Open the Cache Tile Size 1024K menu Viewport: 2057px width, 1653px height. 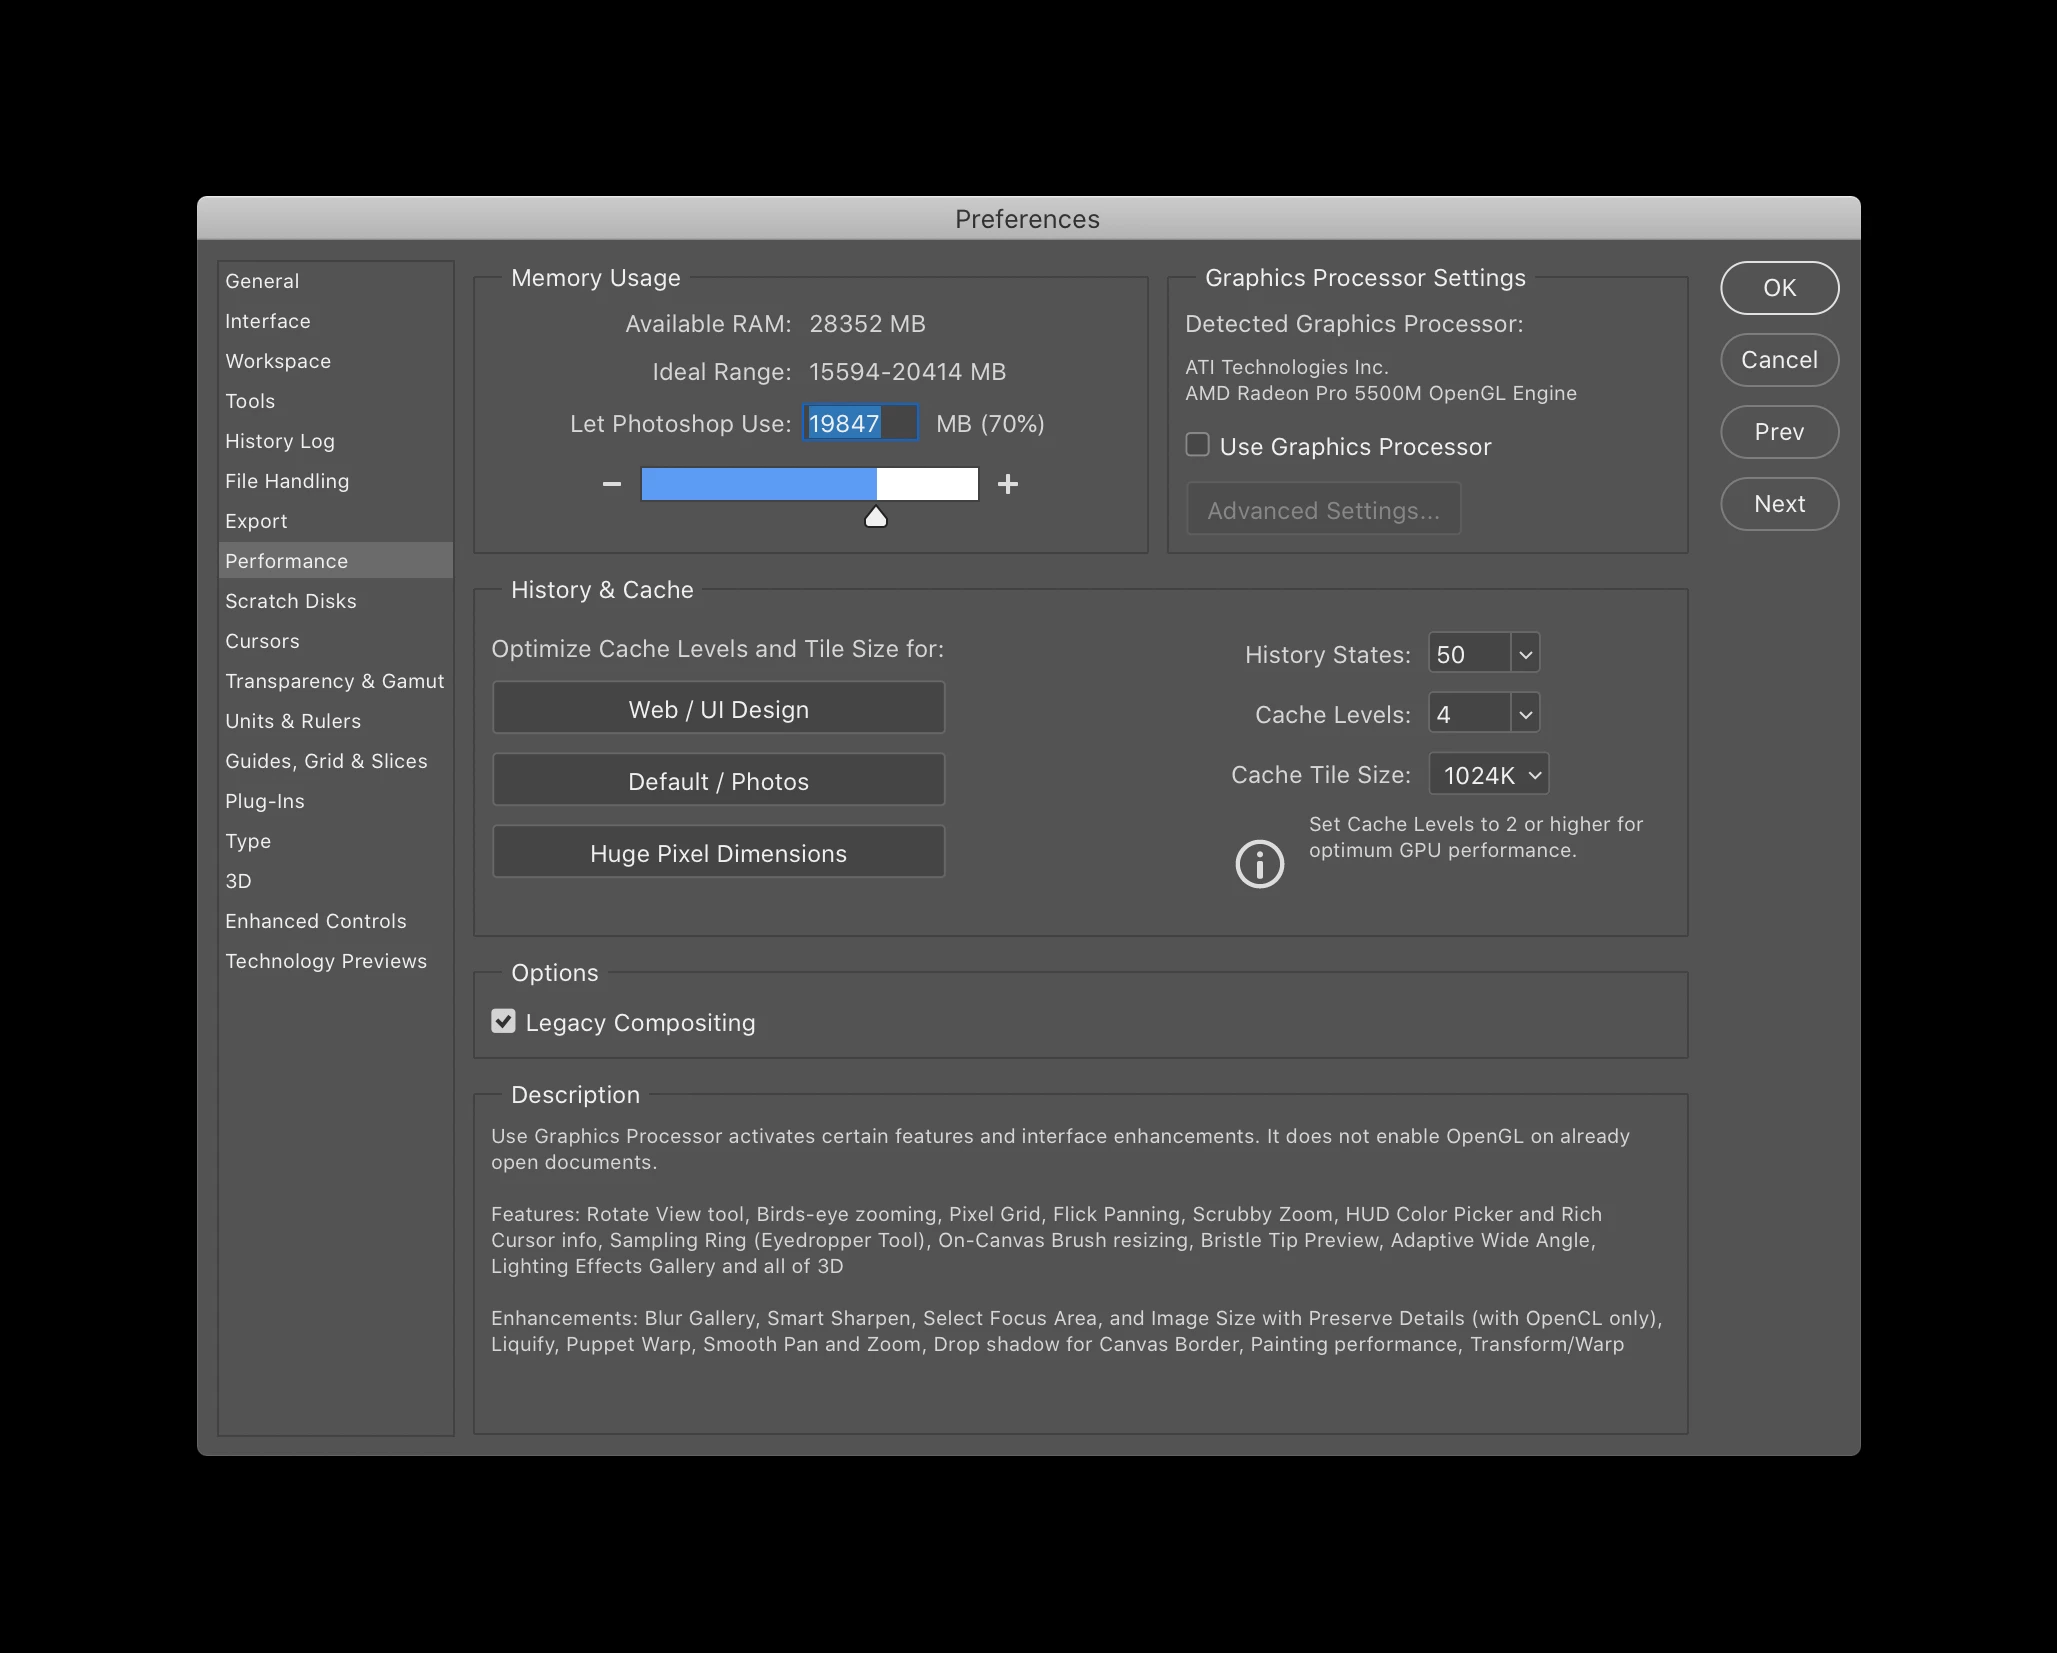point(1489,775)
